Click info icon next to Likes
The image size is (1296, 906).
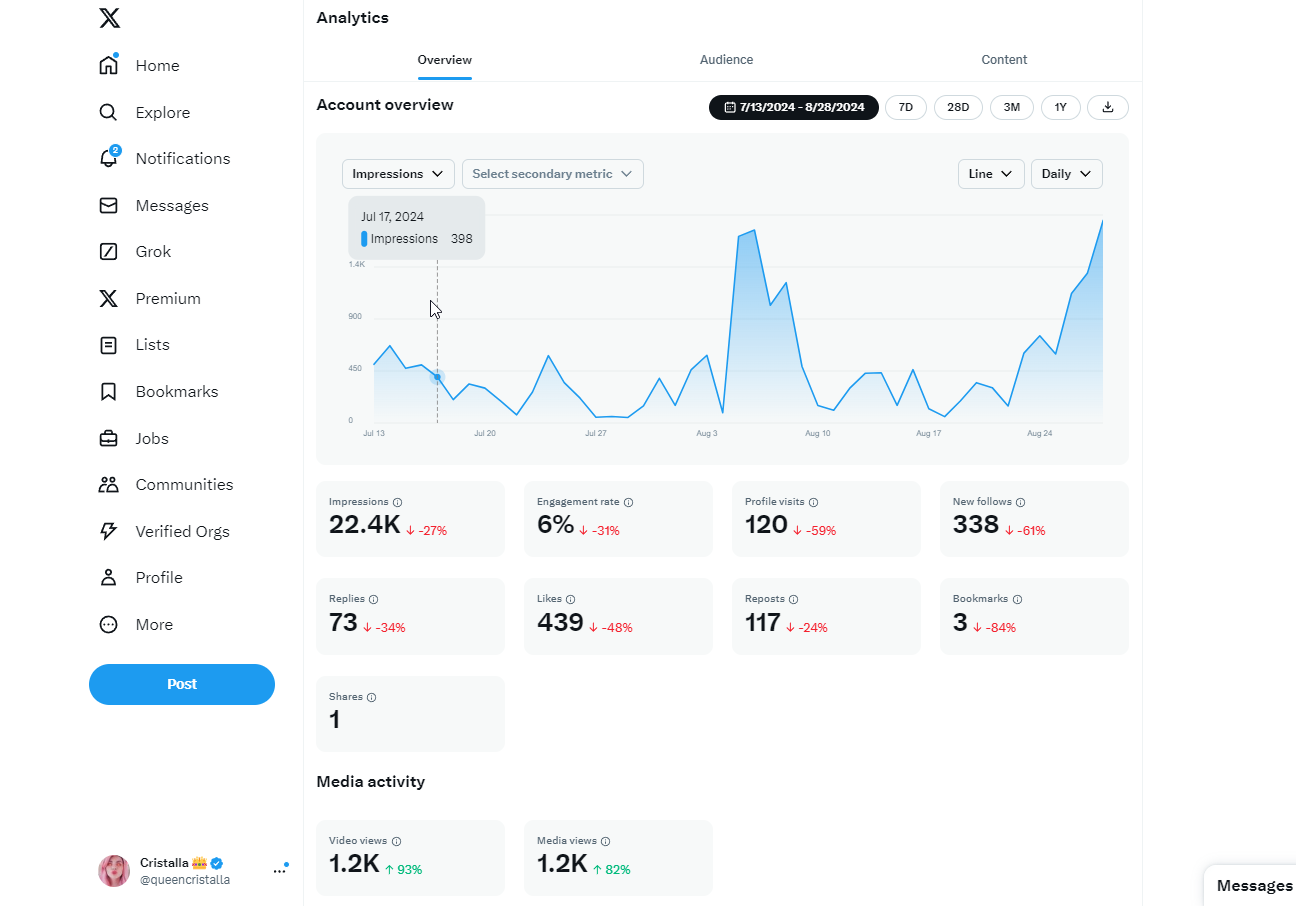(571, 599)
